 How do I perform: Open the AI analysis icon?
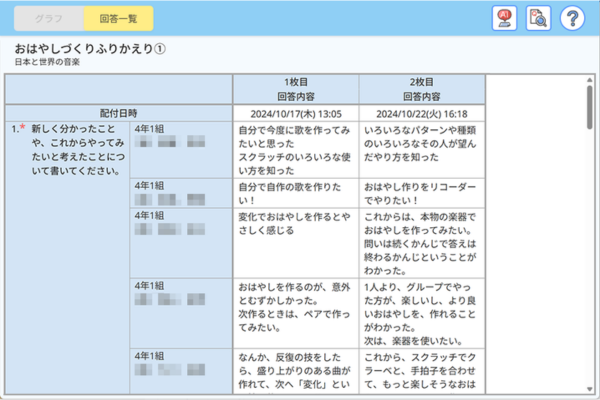point(505,18)
